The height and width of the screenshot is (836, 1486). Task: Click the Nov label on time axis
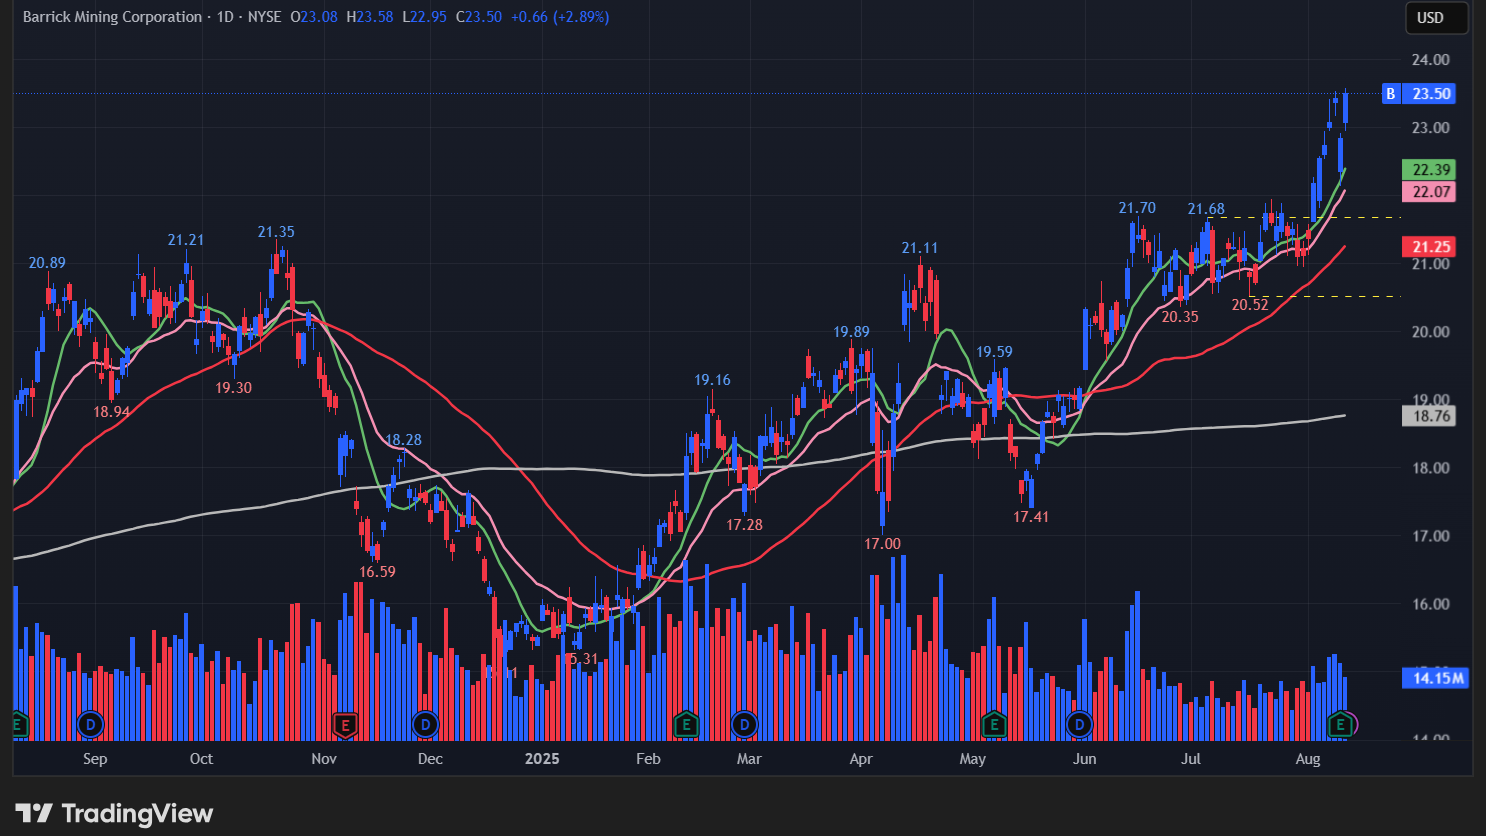pyautogui.click(x=324, y=759)
